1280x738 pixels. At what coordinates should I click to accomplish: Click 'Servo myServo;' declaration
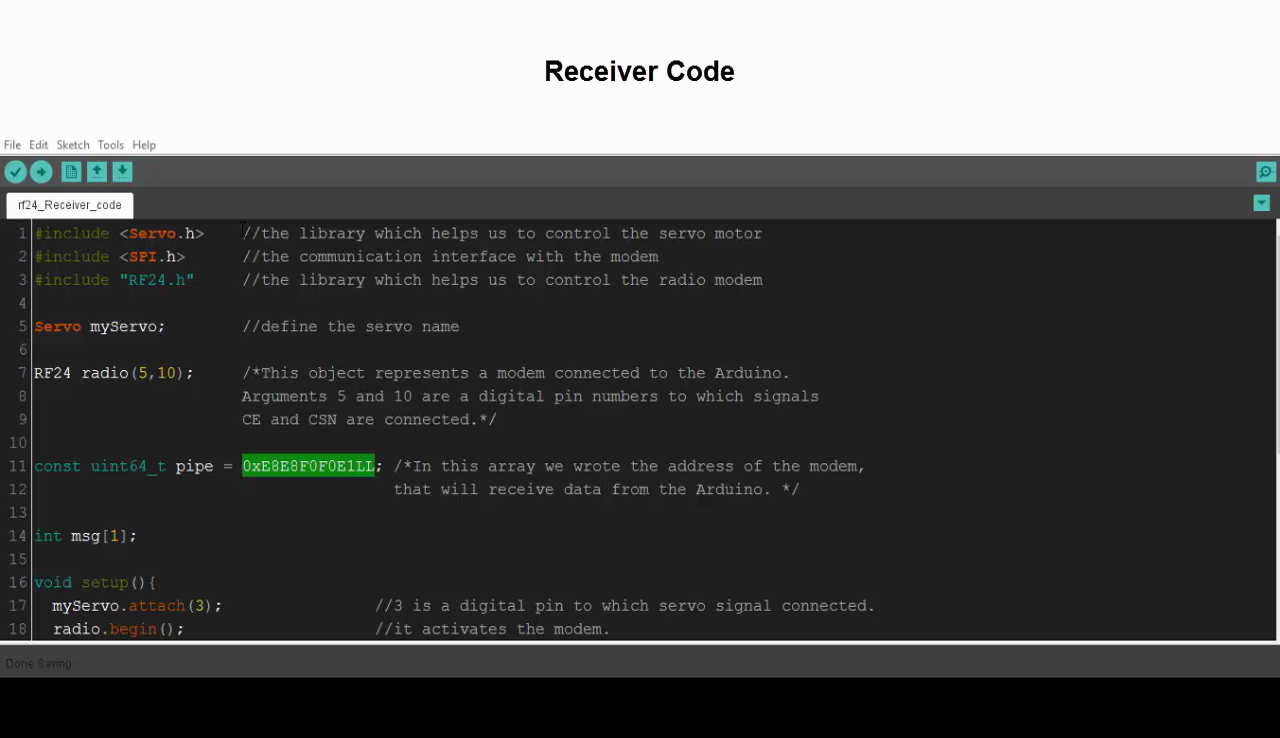pos(100,327)
